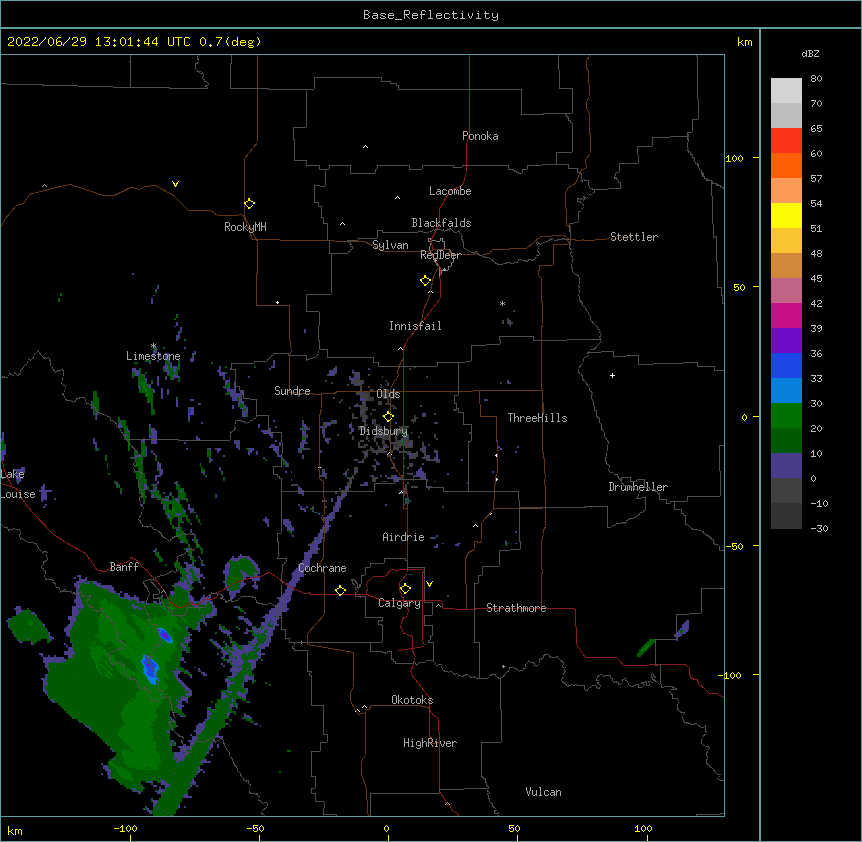Click the magenta 39-42 dBZ legend swatch
862x842 pixels.
[786, 315]
